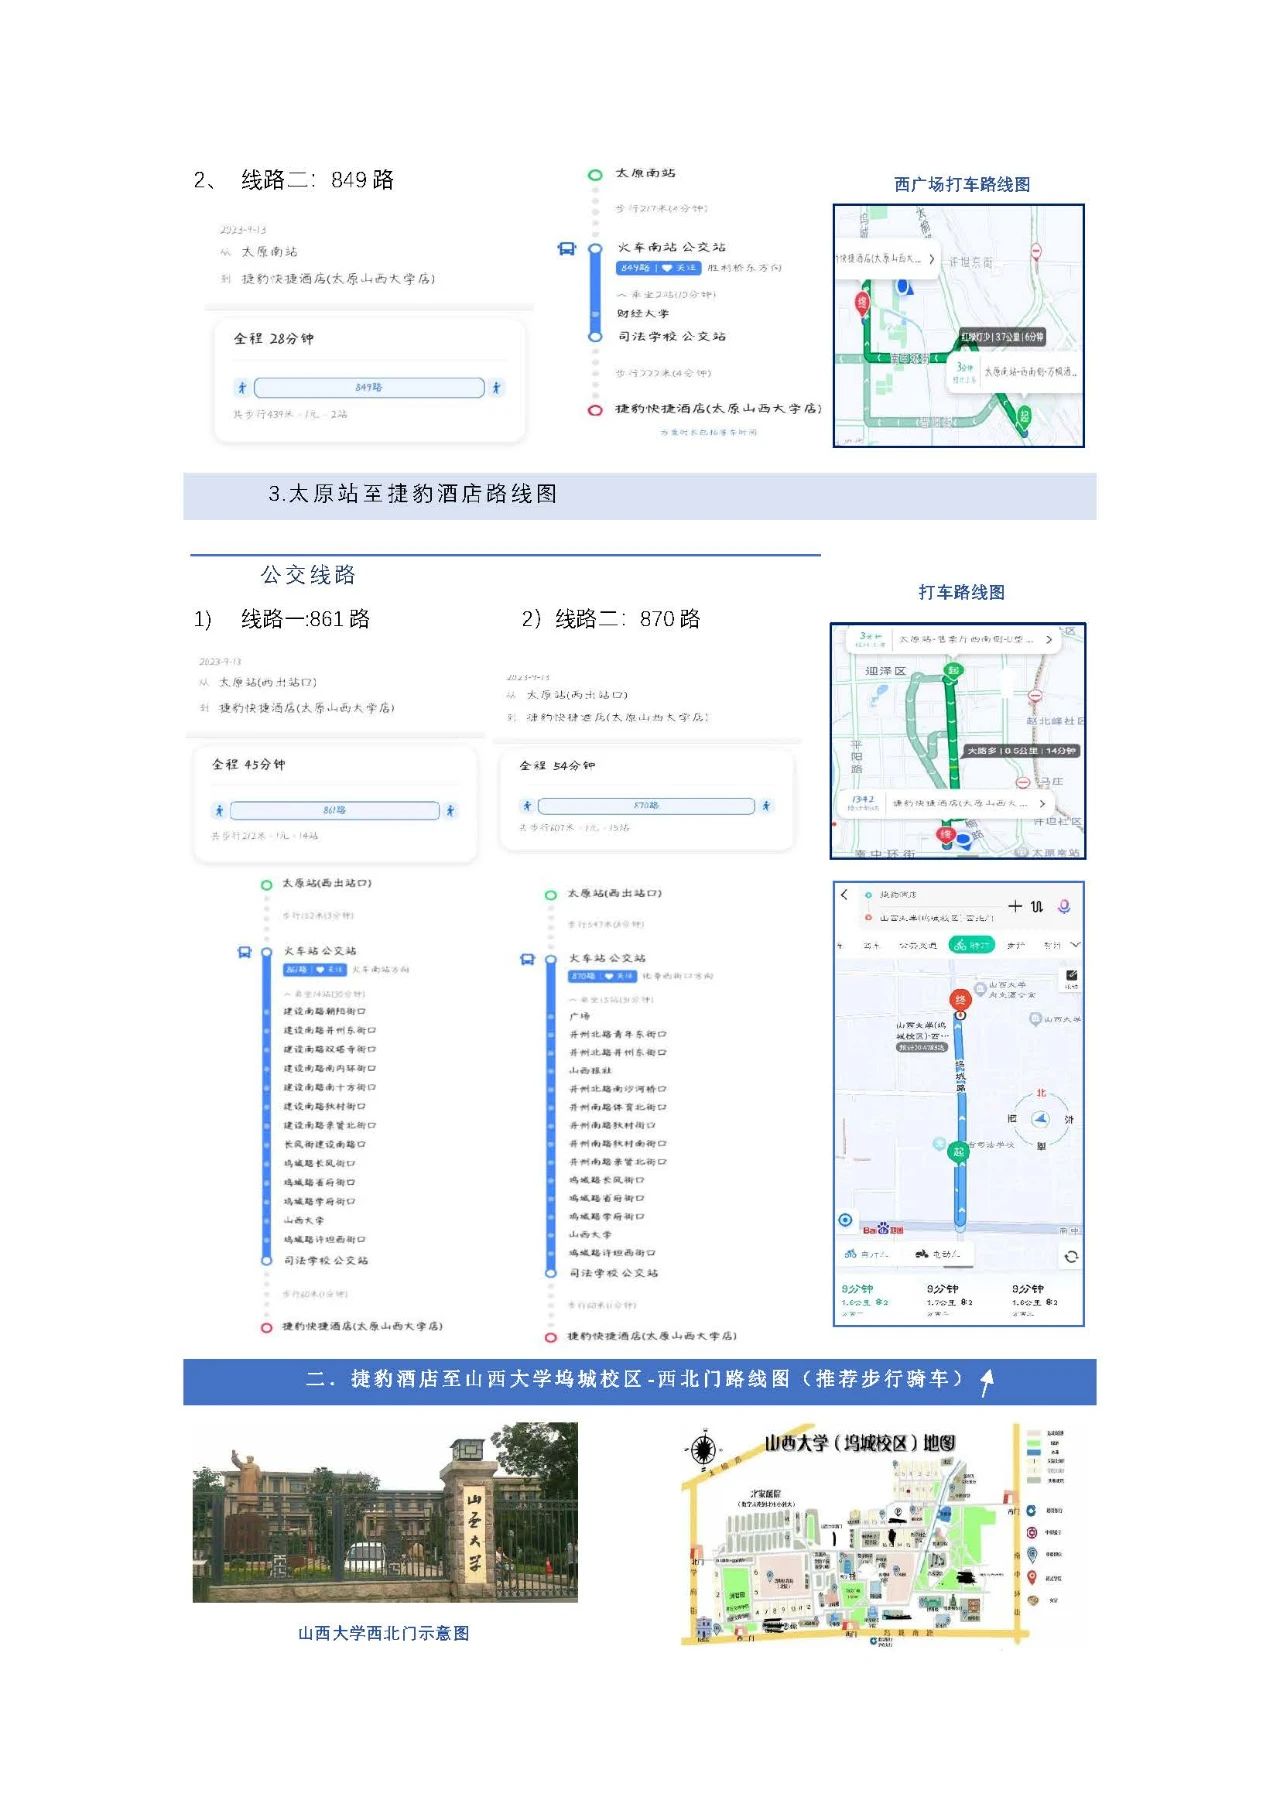Open 太原站 pickup bubble chevron on taxi map
Screen dimensions: 1280x1810
coord(1048,639)
